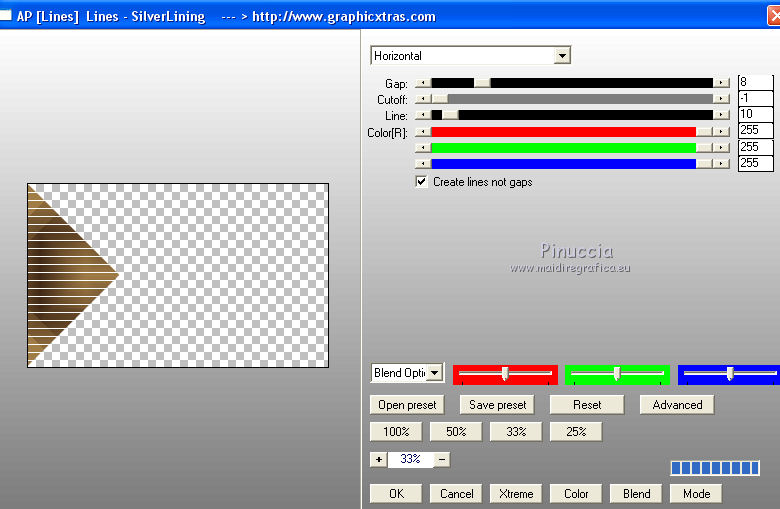Click the green value field showing 255

(x=755, y=147)
